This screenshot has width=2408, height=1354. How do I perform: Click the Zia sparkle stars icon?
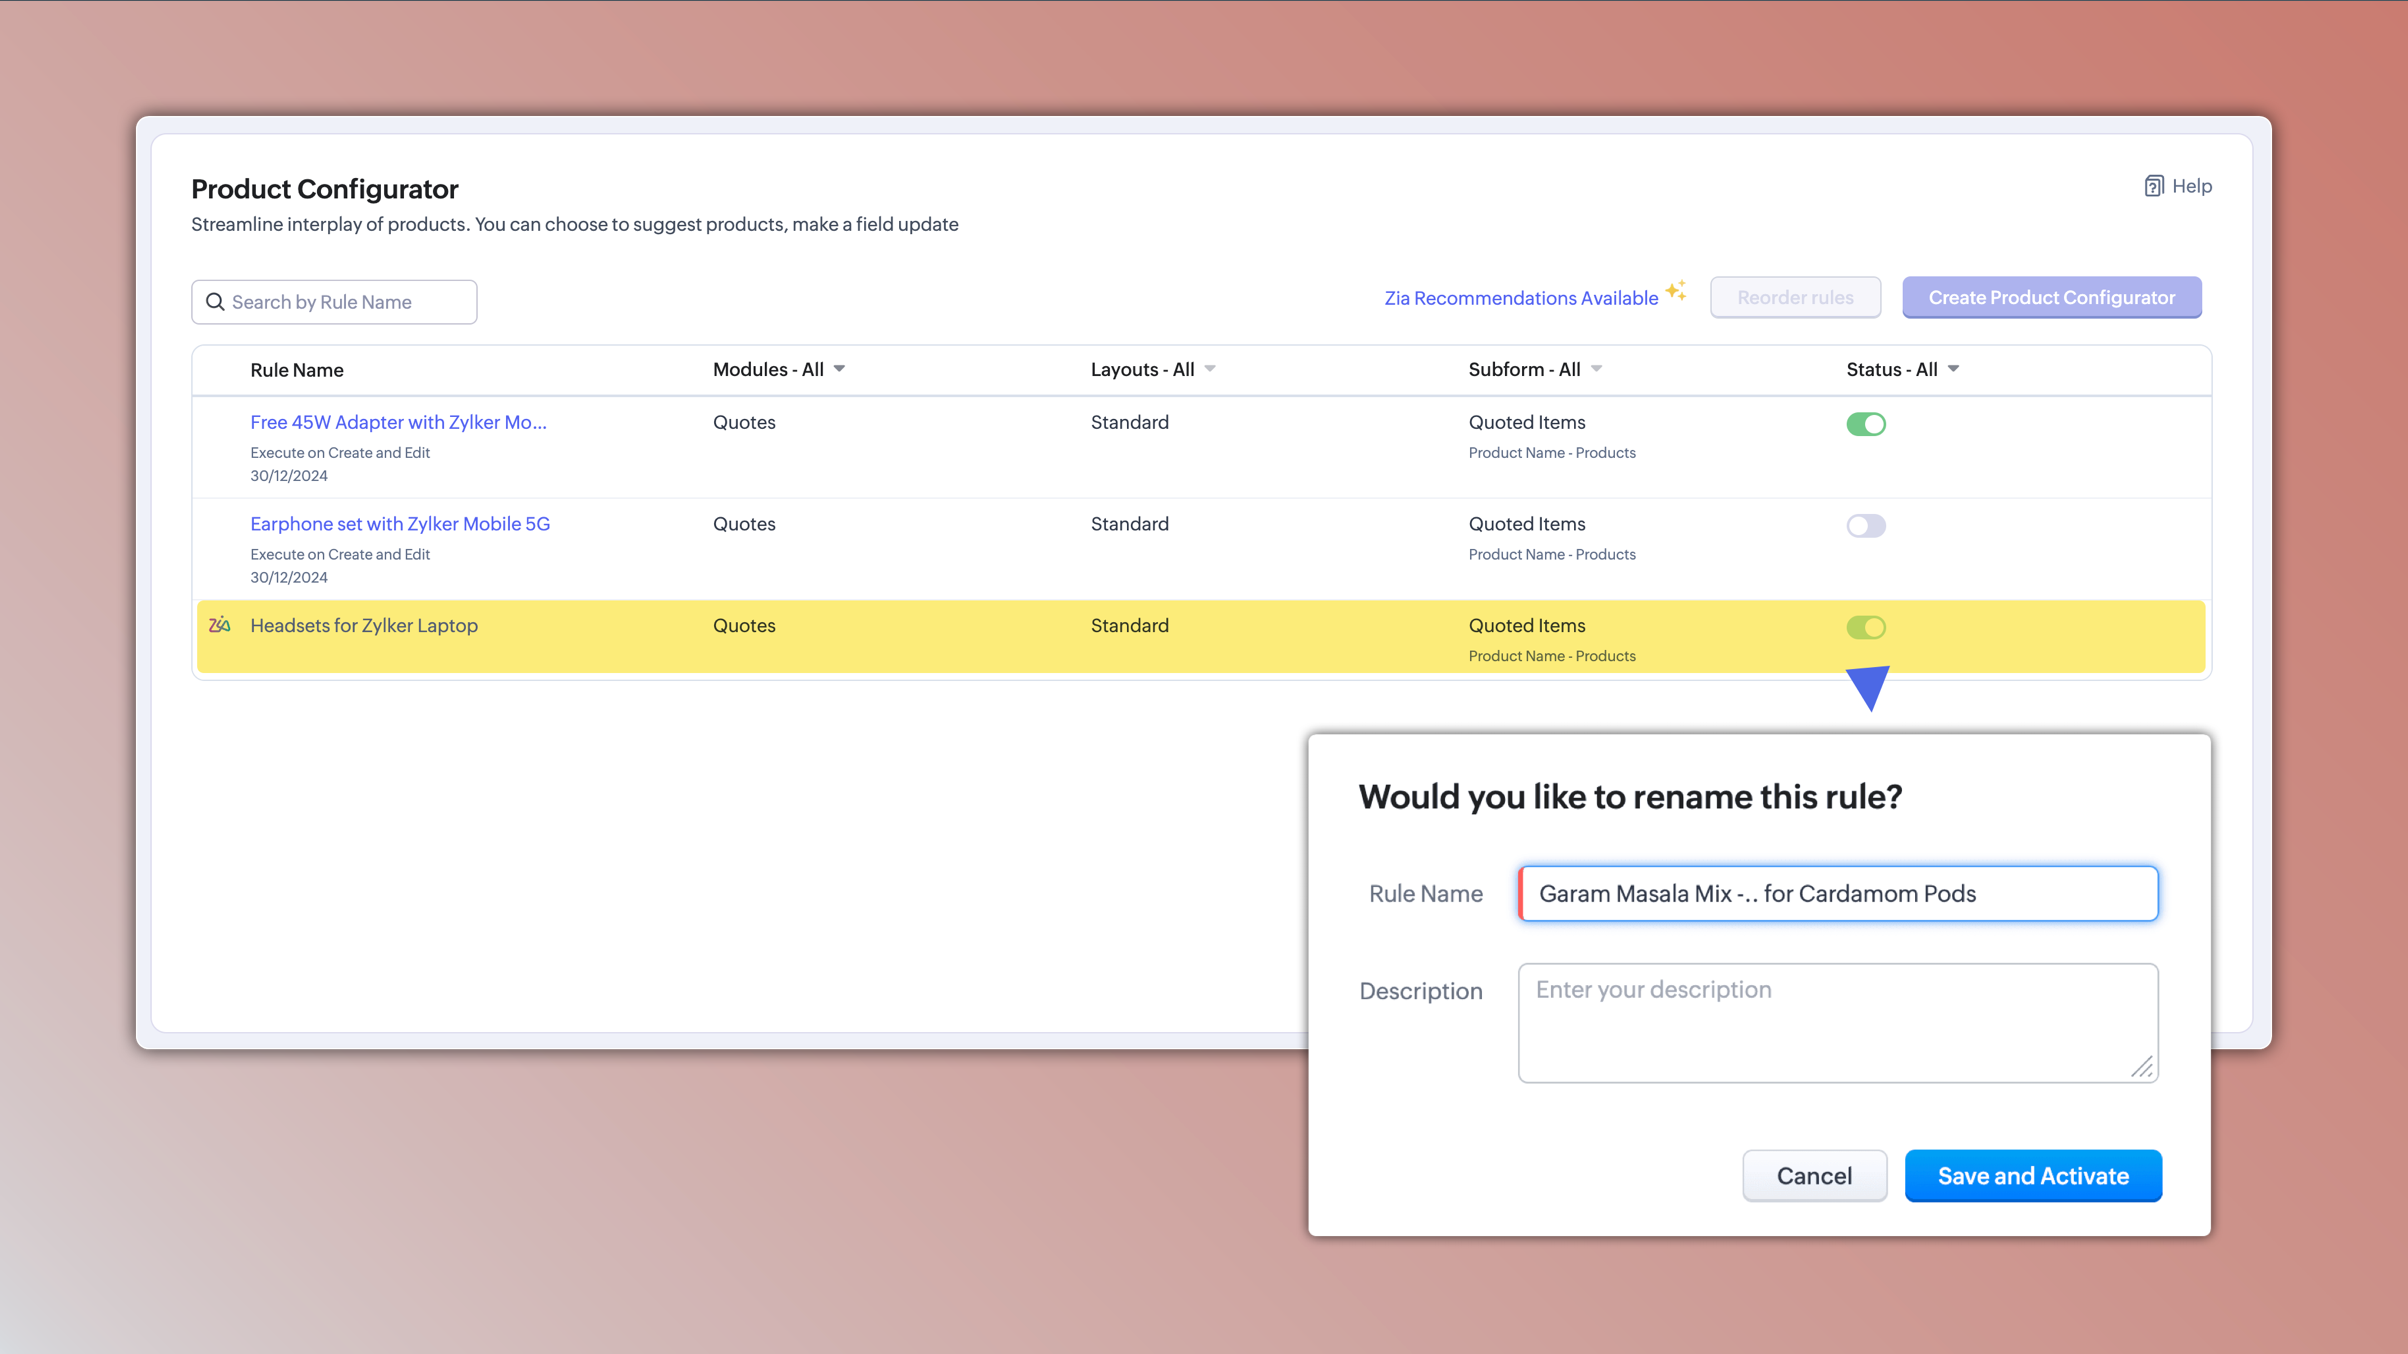coord(1676,291)
